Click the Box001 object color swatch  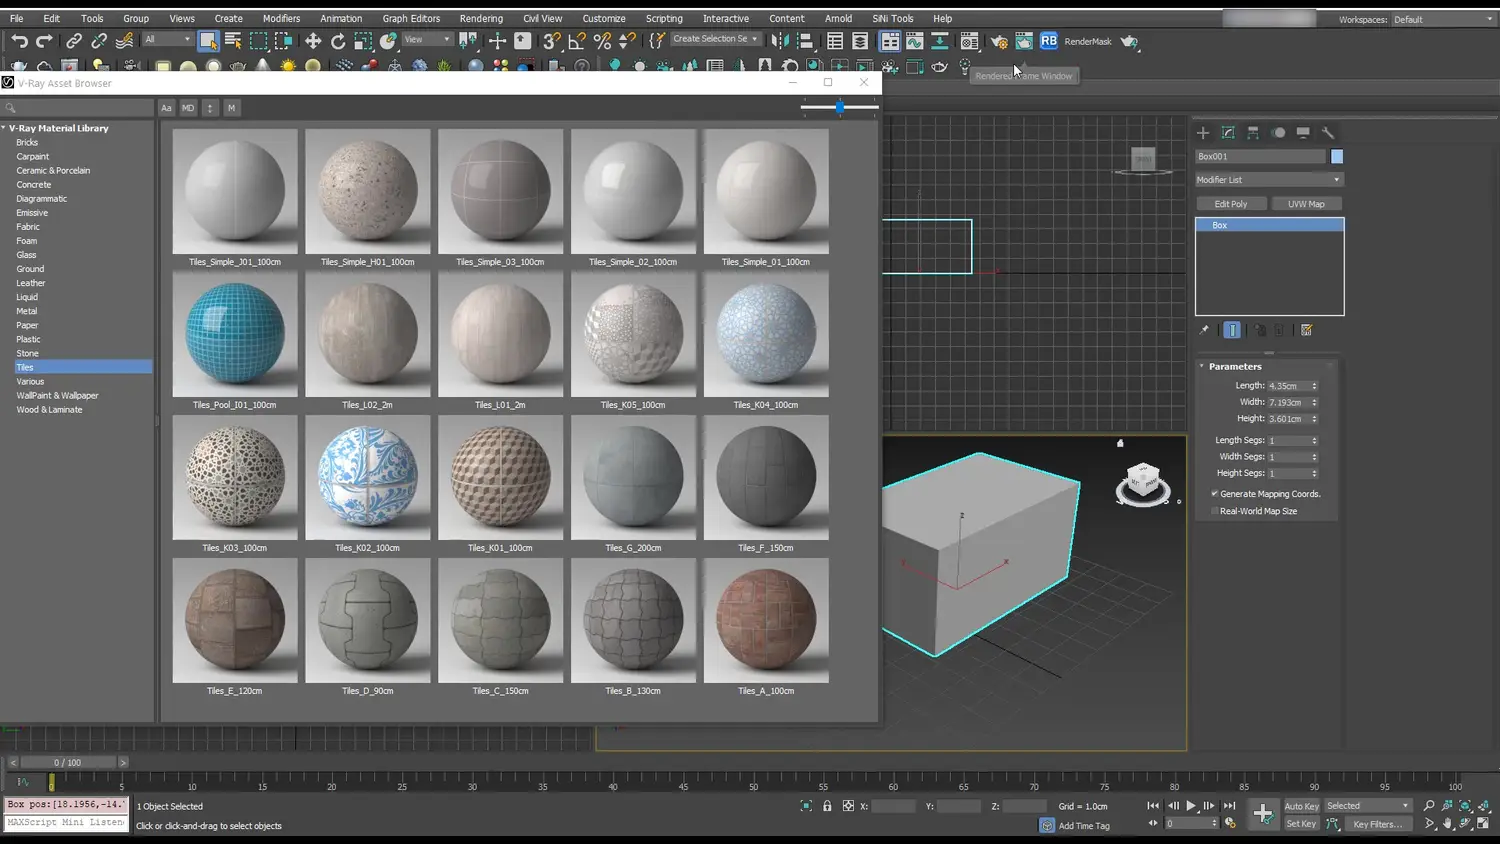tap(1337, 157)
